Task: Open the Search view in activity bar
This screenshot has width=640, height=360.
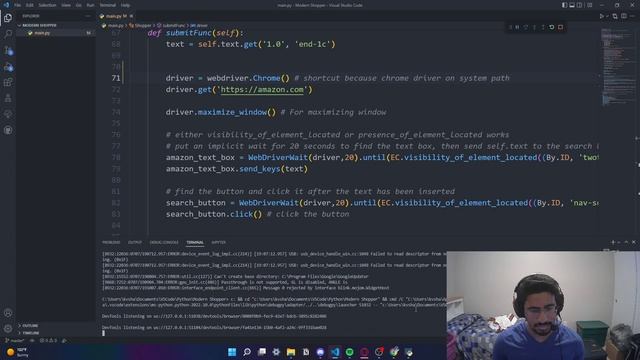Action: (8, 34)
